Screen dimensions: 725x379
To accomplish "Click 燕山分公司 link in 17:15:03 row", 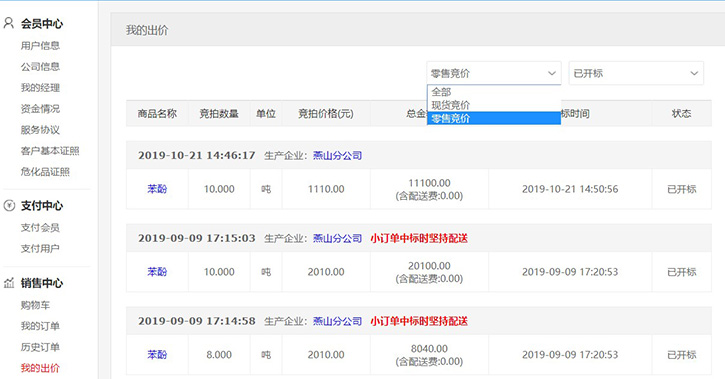I will tap(338, 238).
